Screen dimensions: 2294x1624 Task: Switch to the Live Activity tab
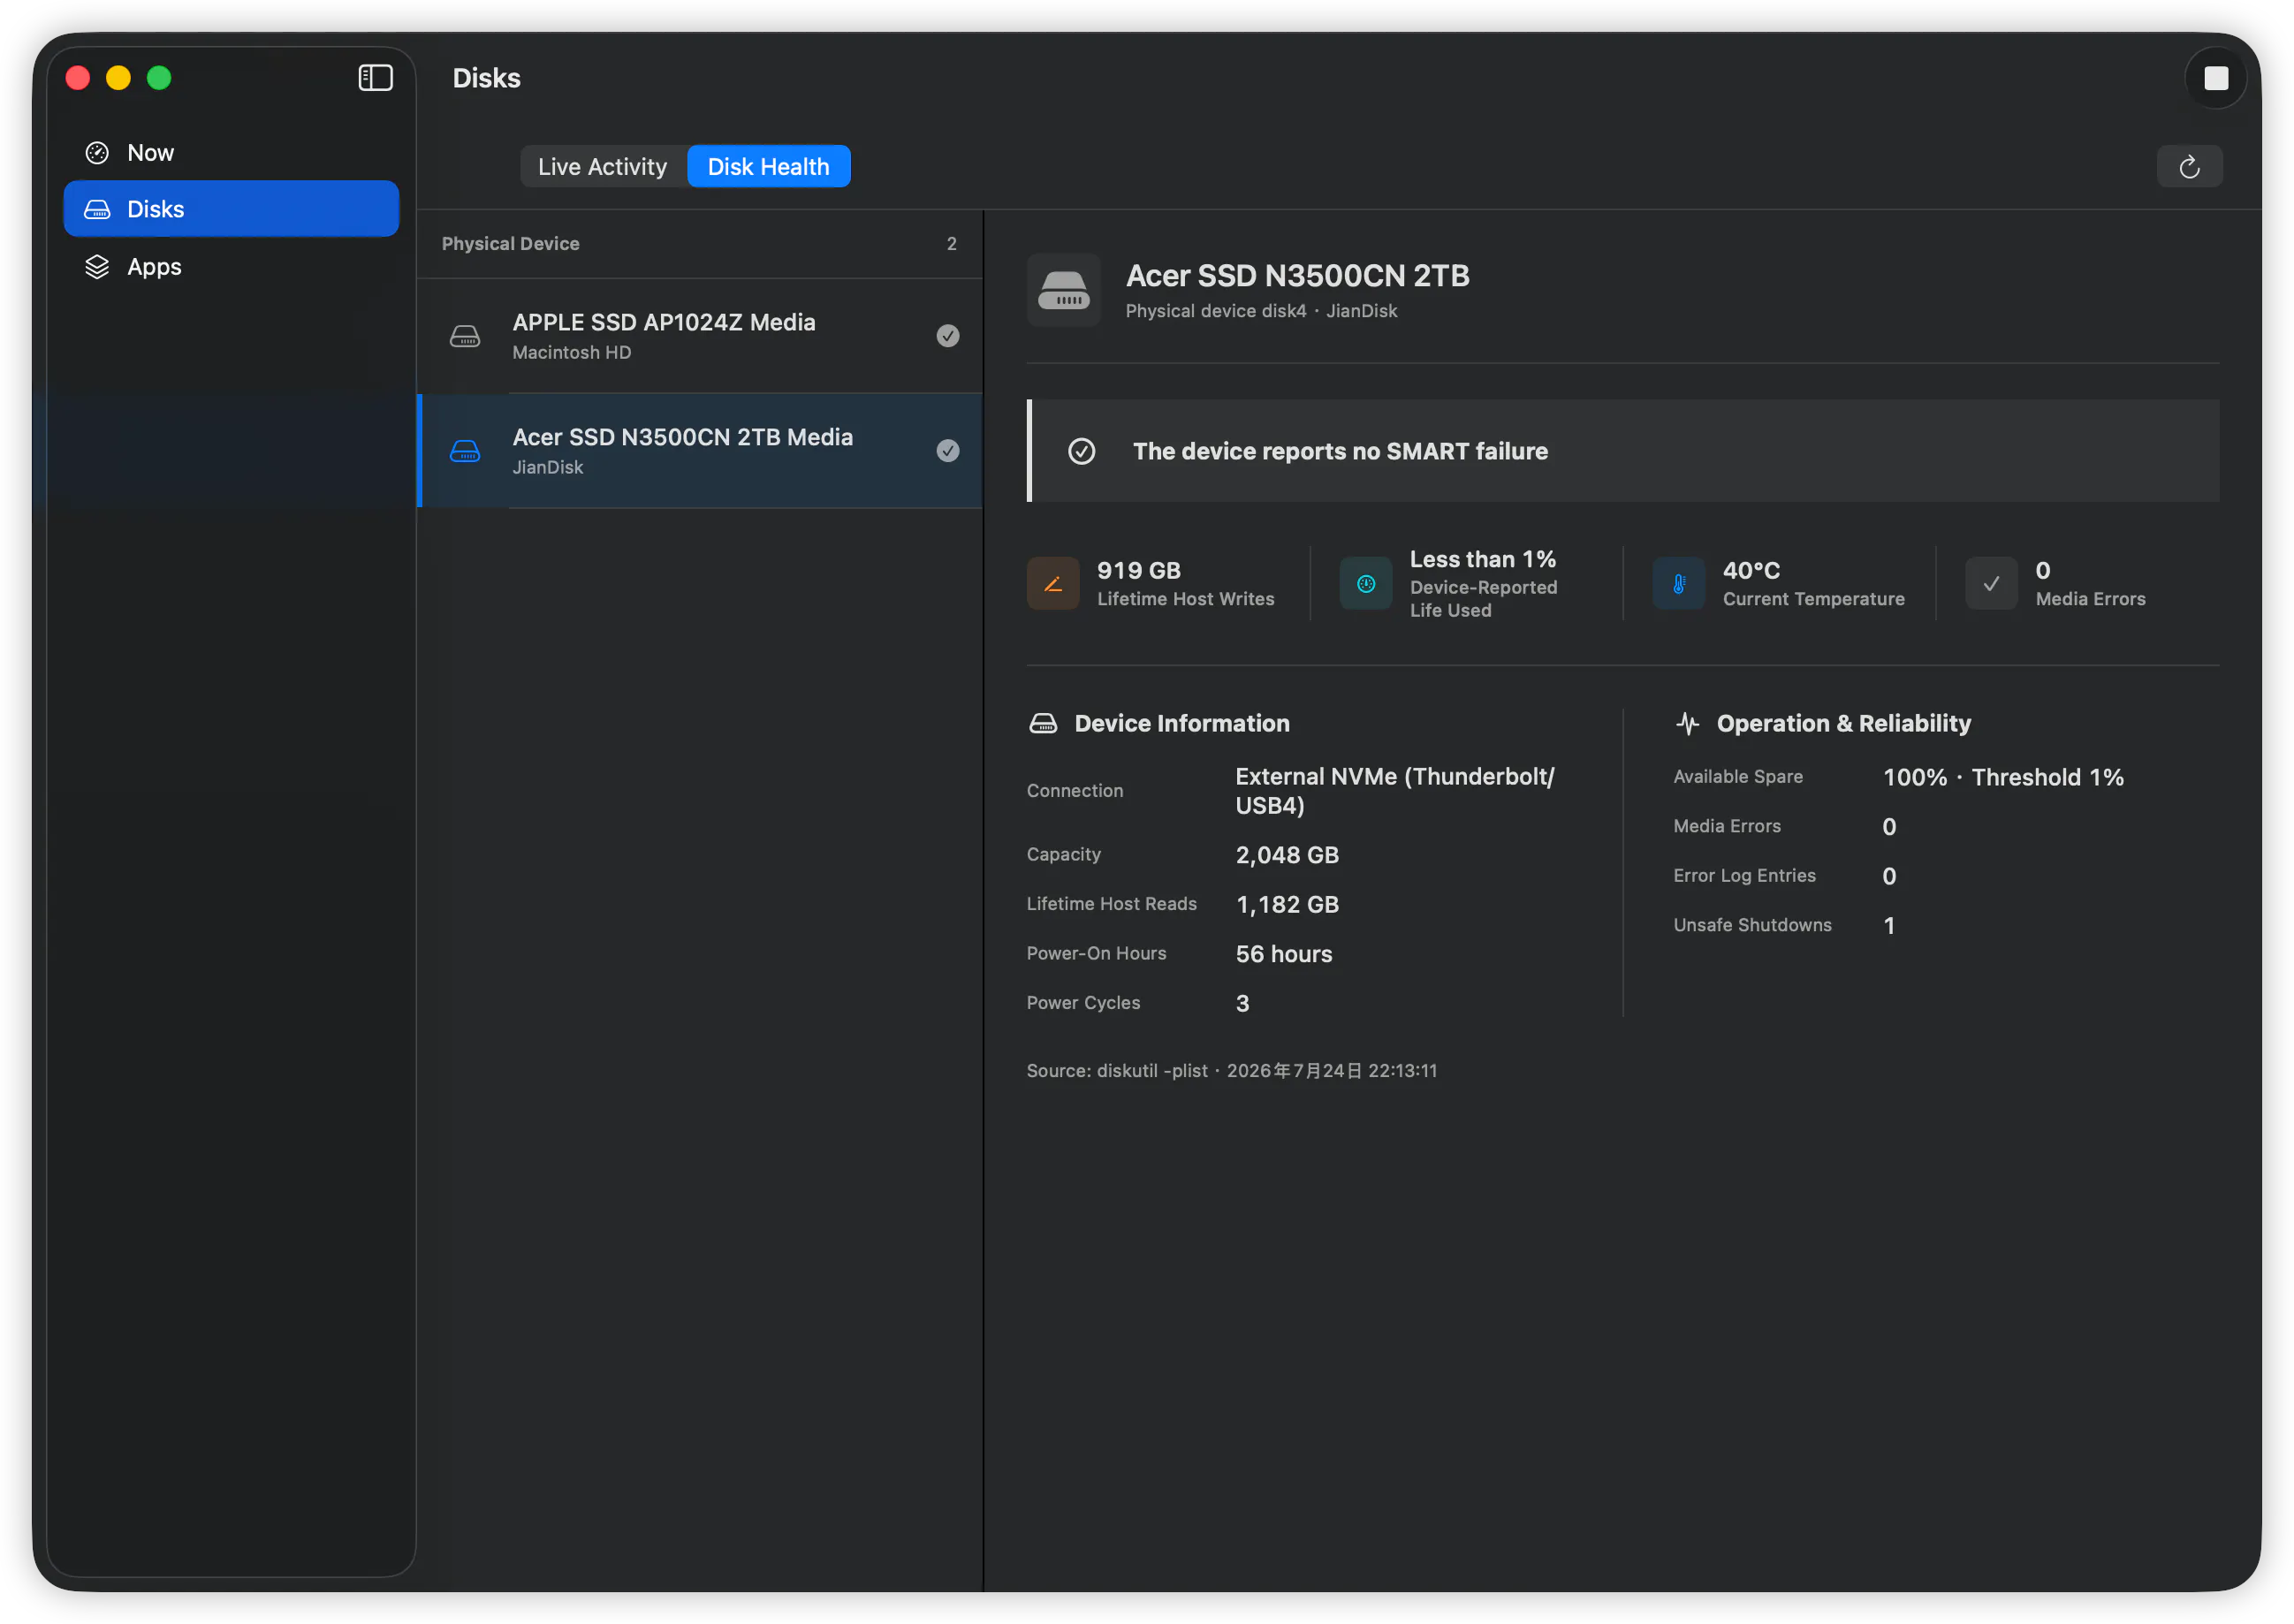point(602,166)
